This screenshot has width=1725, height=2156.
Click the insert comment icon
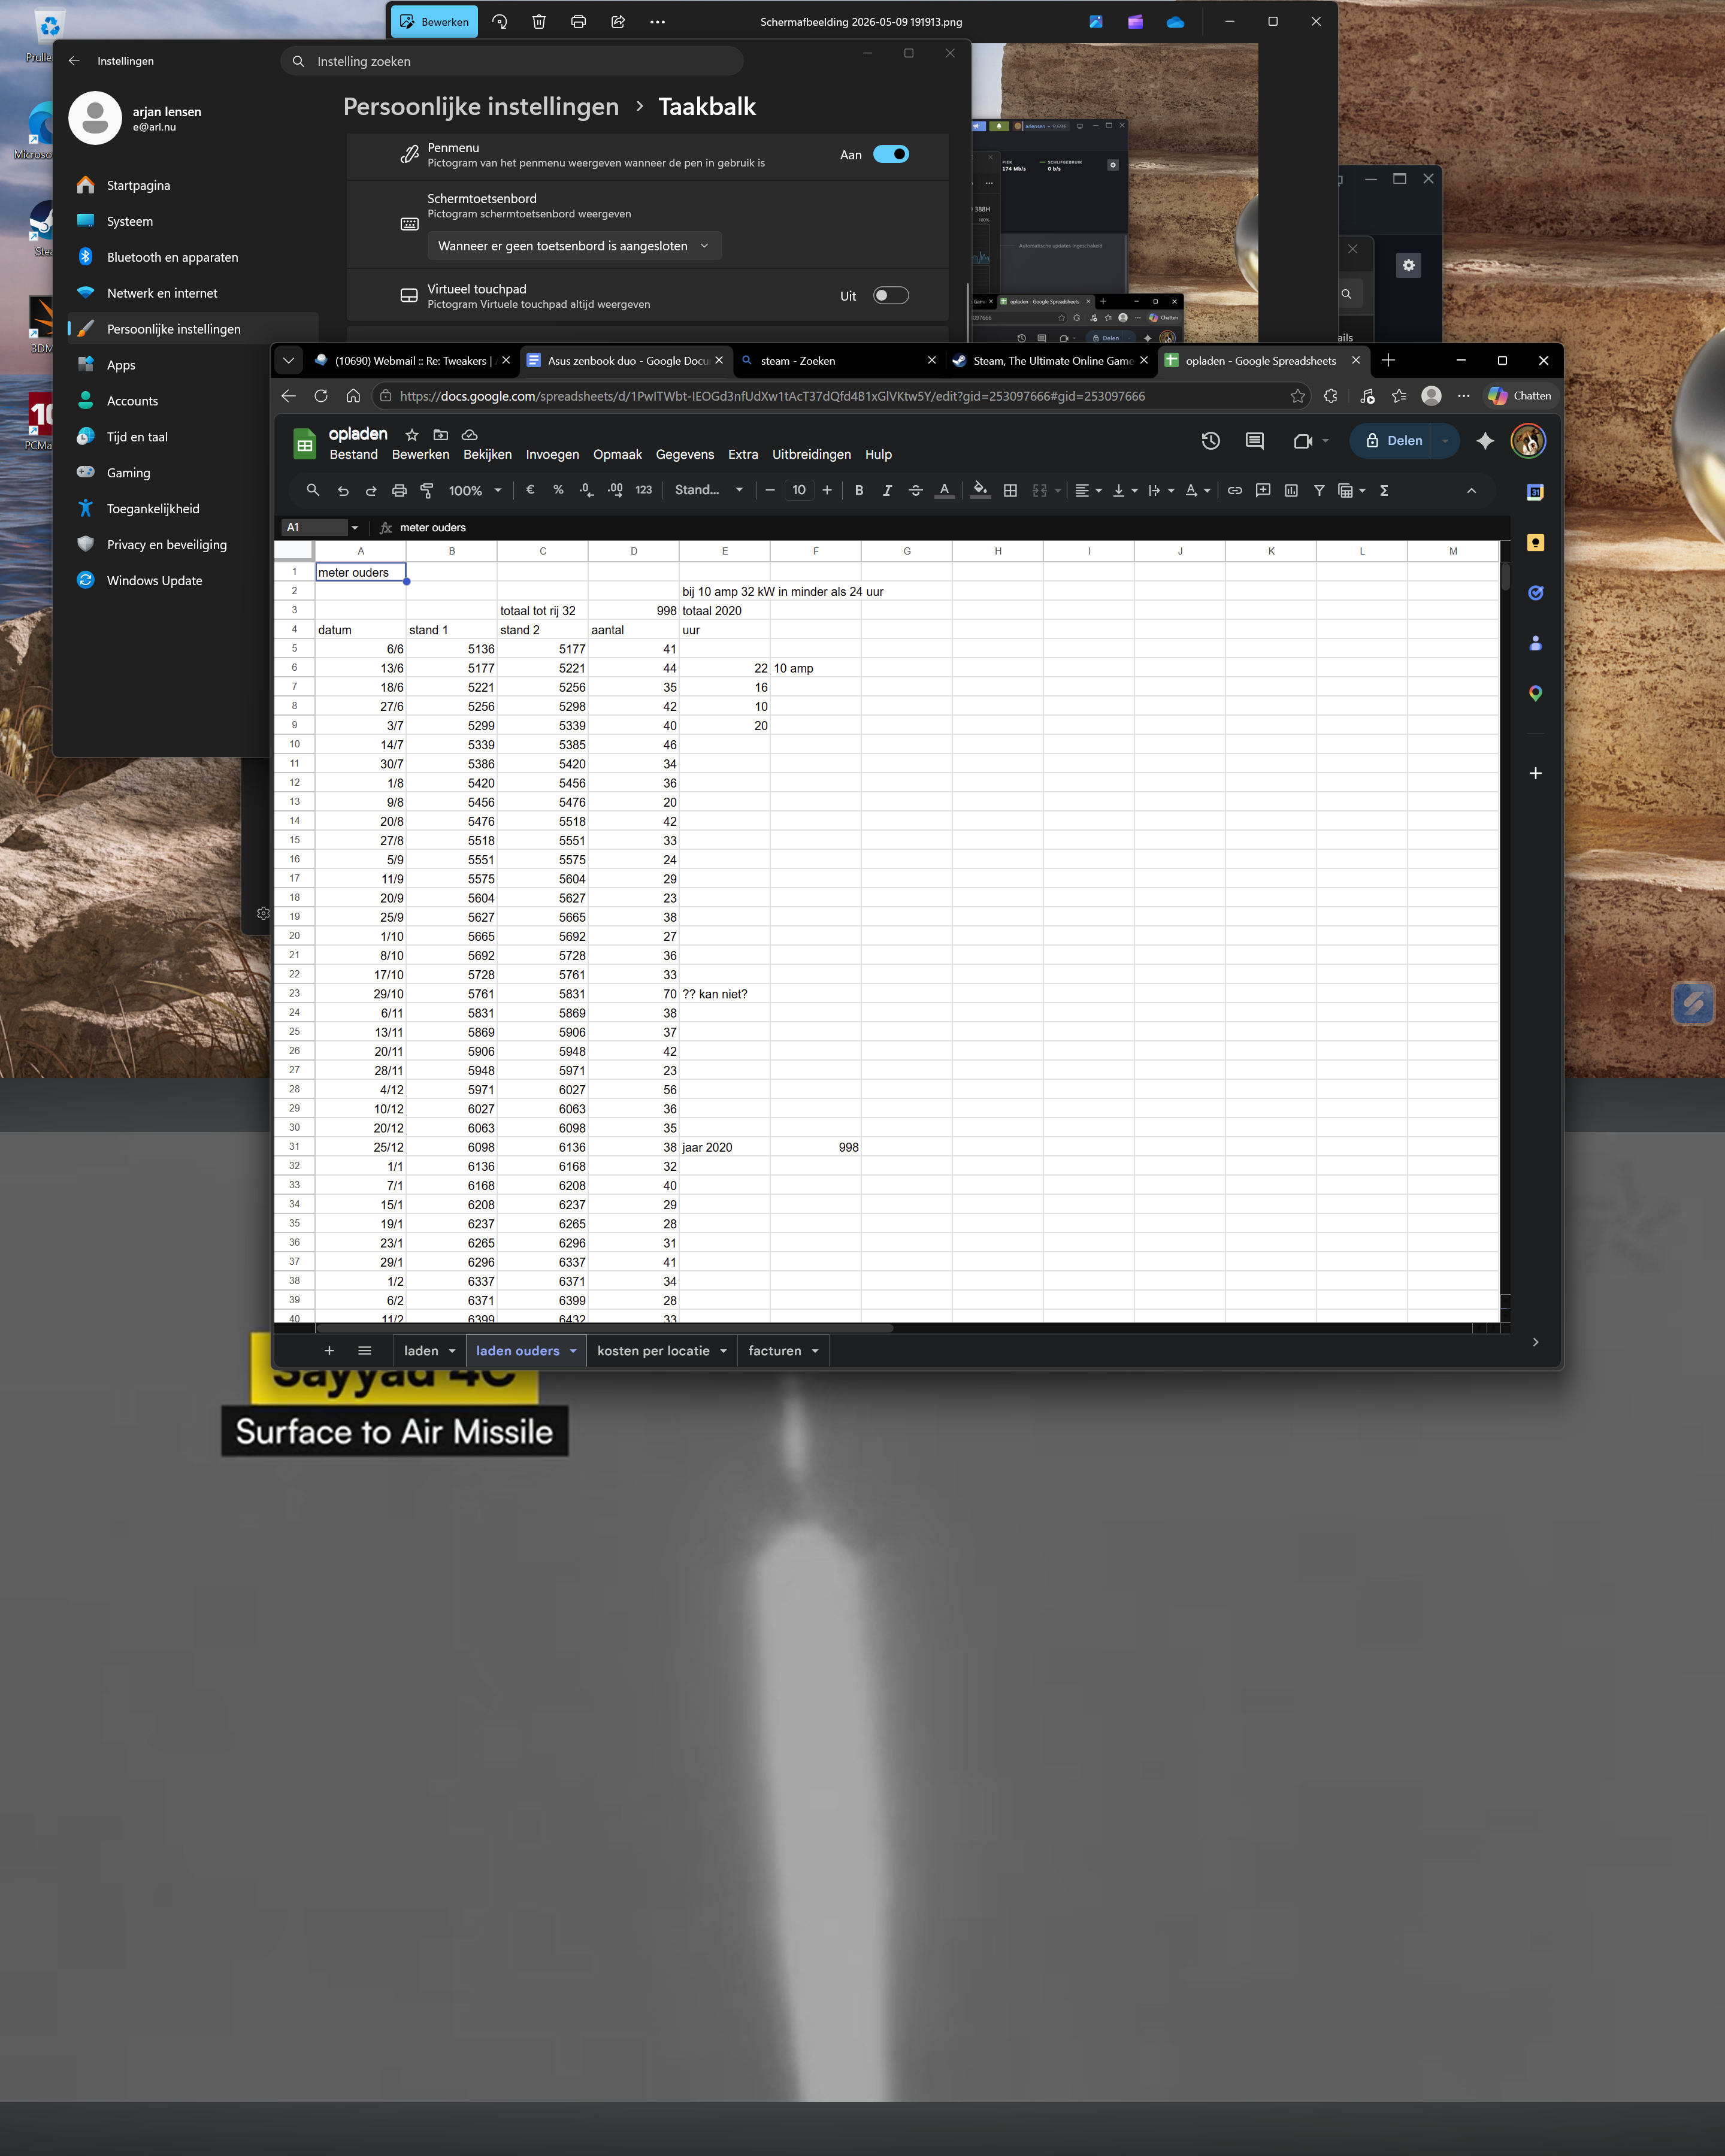coord(1263,490)
